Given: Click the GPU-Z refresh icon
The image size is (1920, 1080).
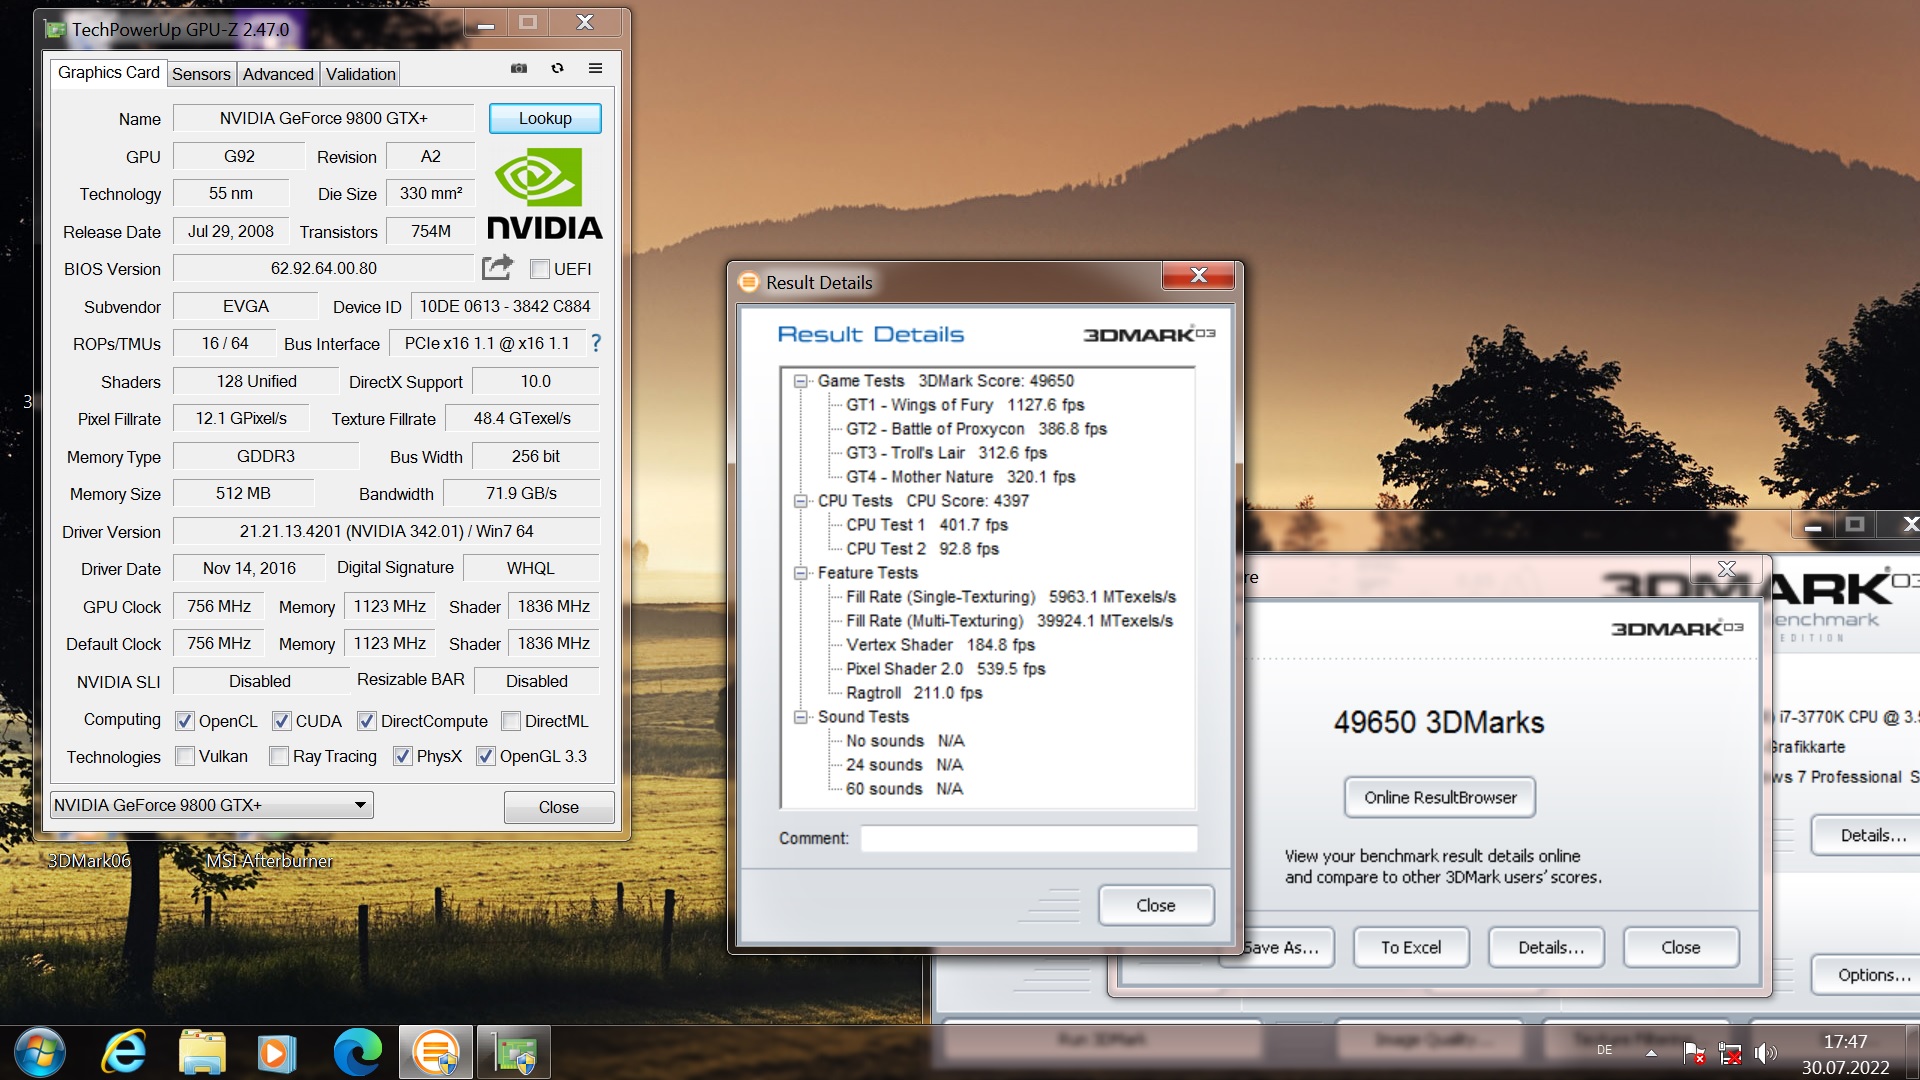Looking at the screenshot, I should (x=557, y=68).
